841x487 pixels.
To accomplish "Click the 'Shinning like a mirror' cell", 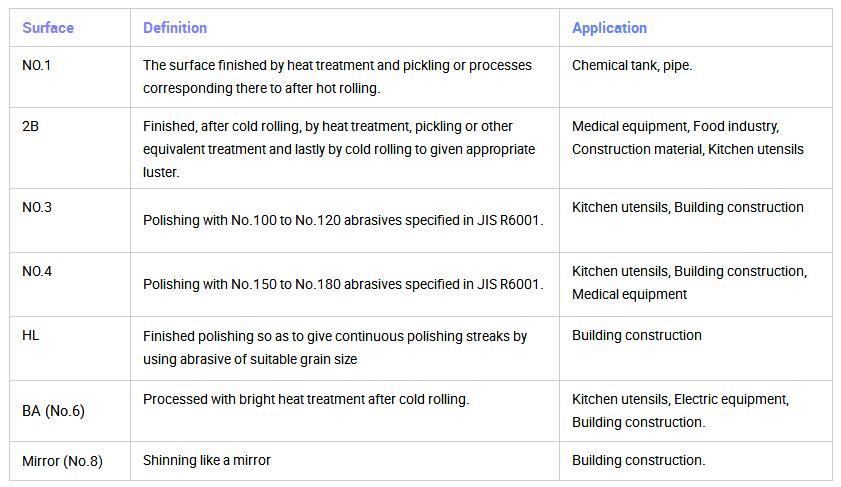I will [345, 461].
